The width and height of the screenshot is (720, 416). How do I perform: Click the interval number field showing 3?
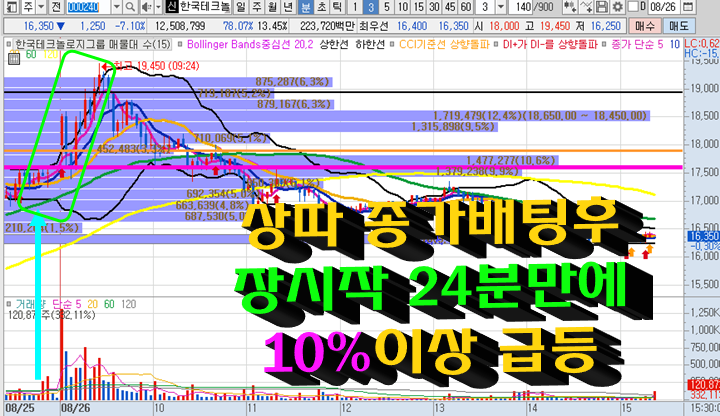click(485, 7)
